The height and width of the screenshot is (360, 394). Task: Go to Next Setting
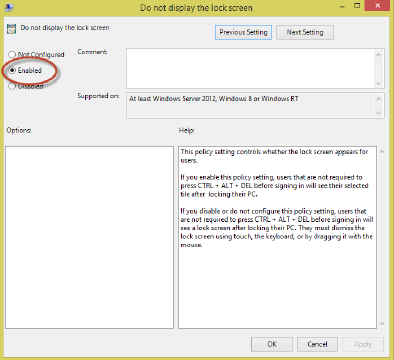click(x=305, y=32)
